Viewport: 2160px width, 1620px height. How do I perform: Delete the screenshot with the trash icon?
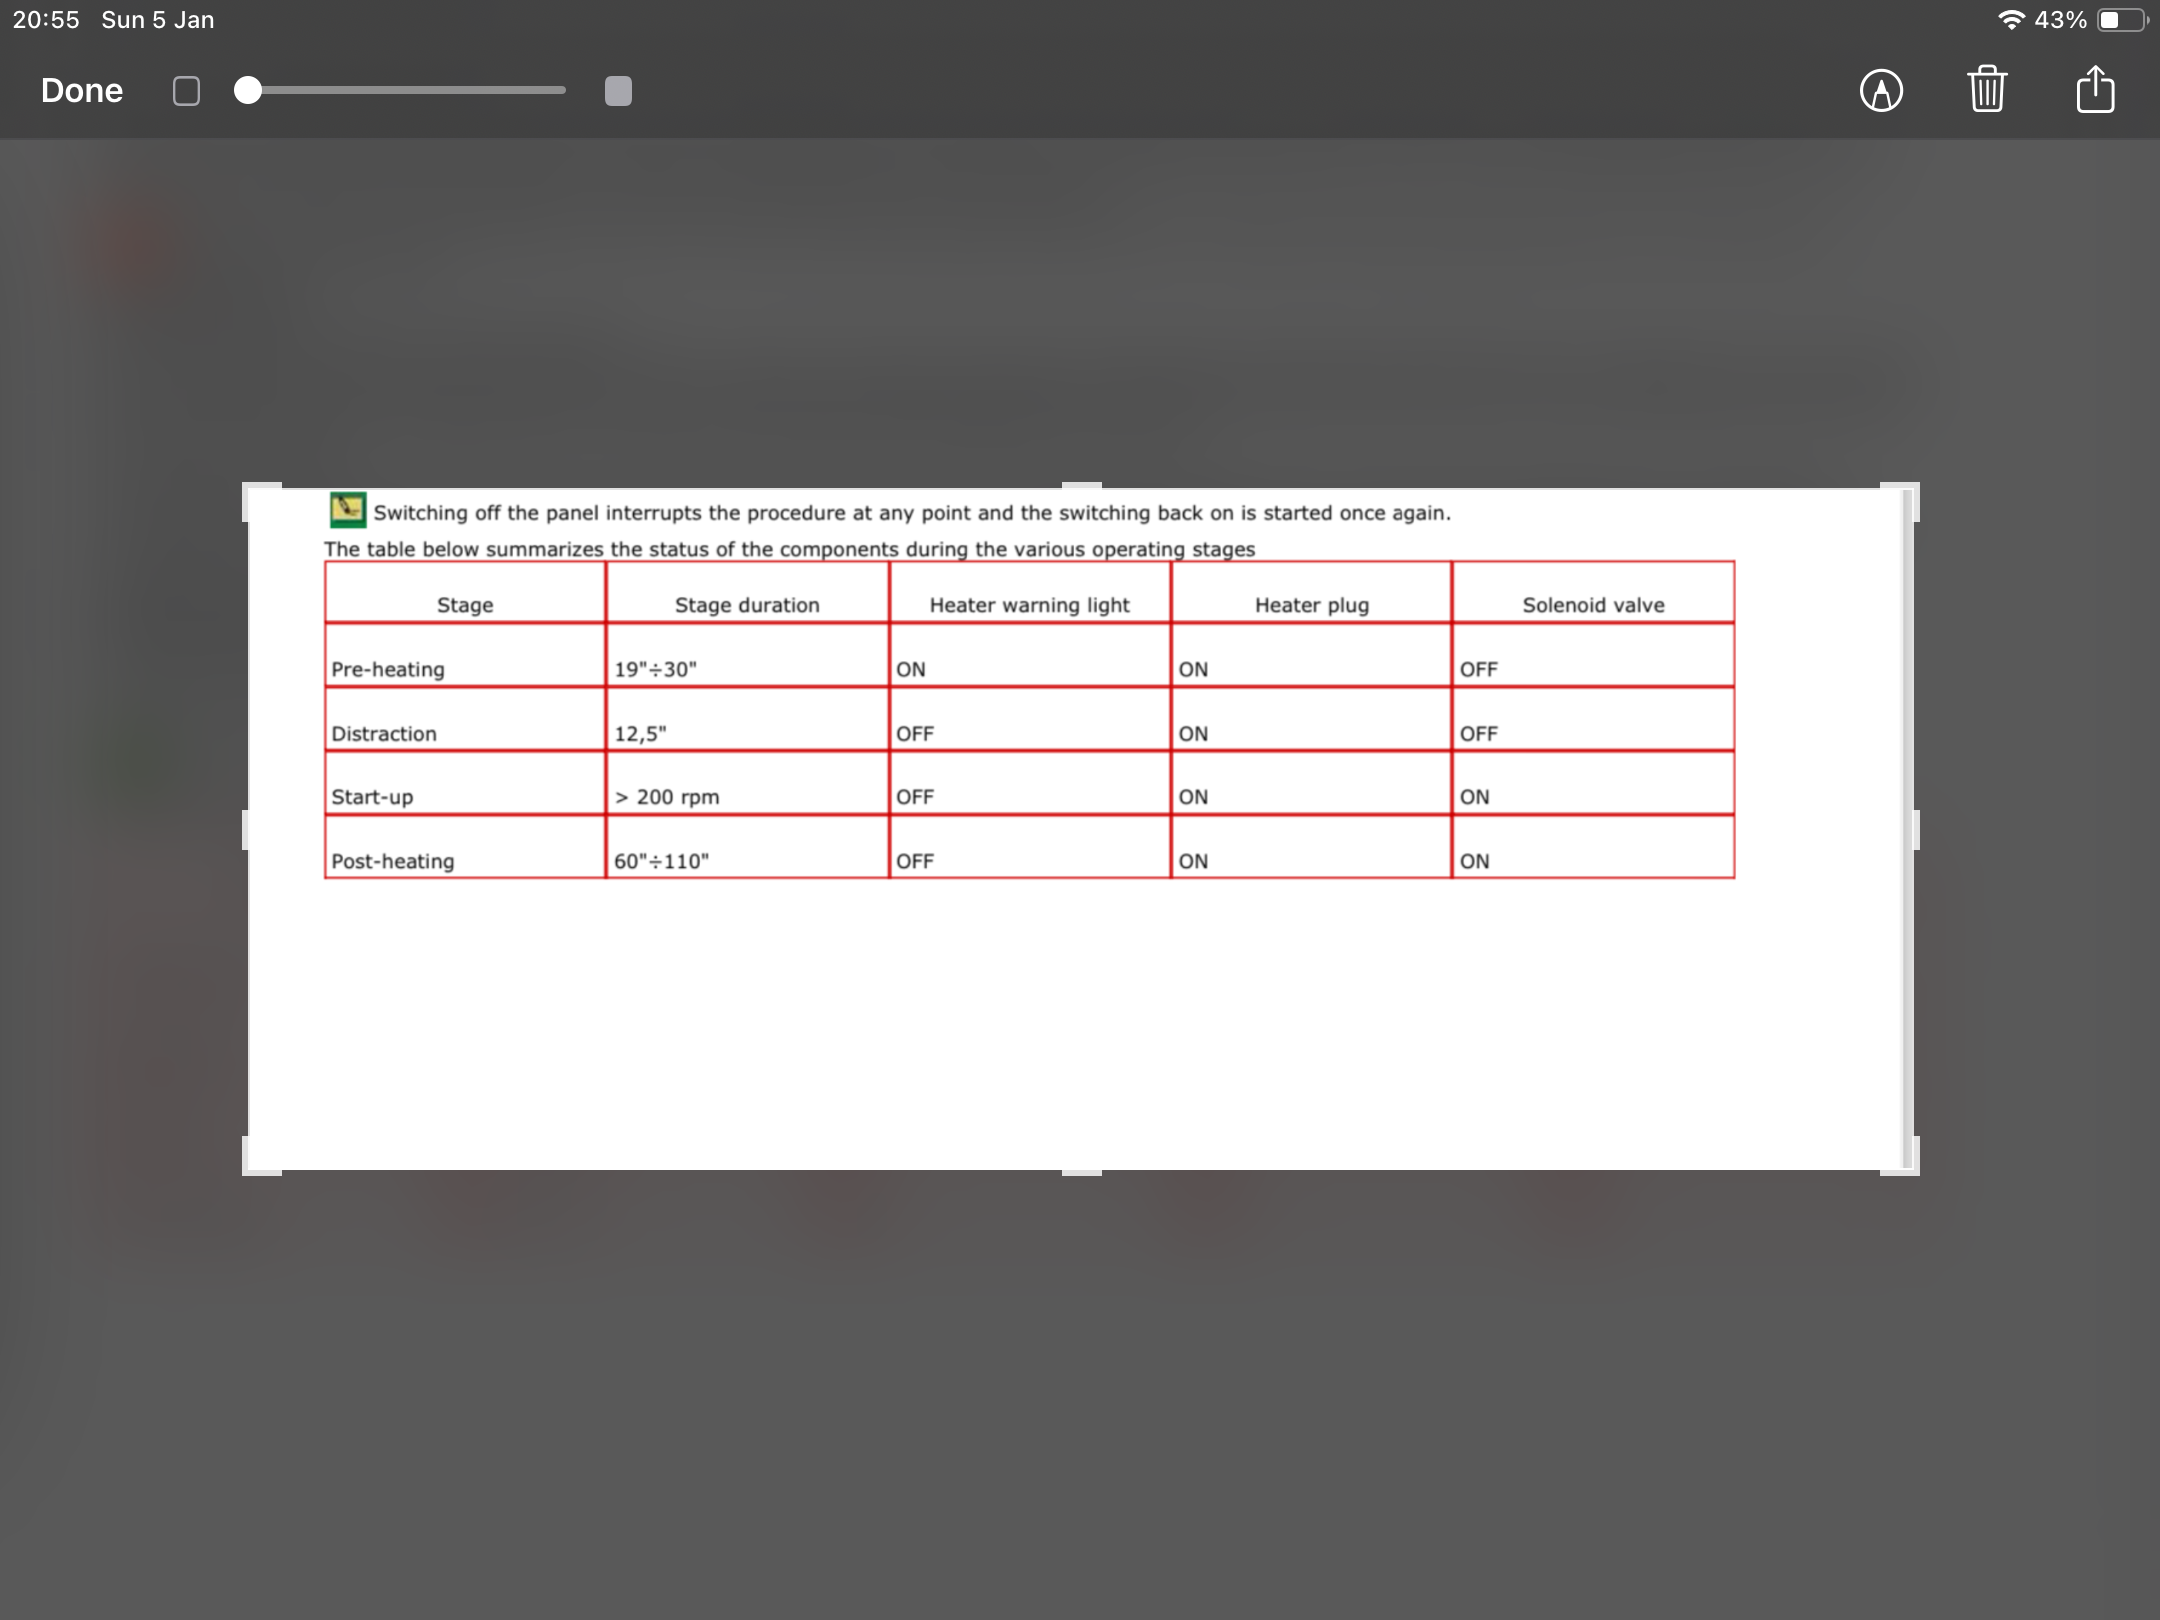[1987, 90]
